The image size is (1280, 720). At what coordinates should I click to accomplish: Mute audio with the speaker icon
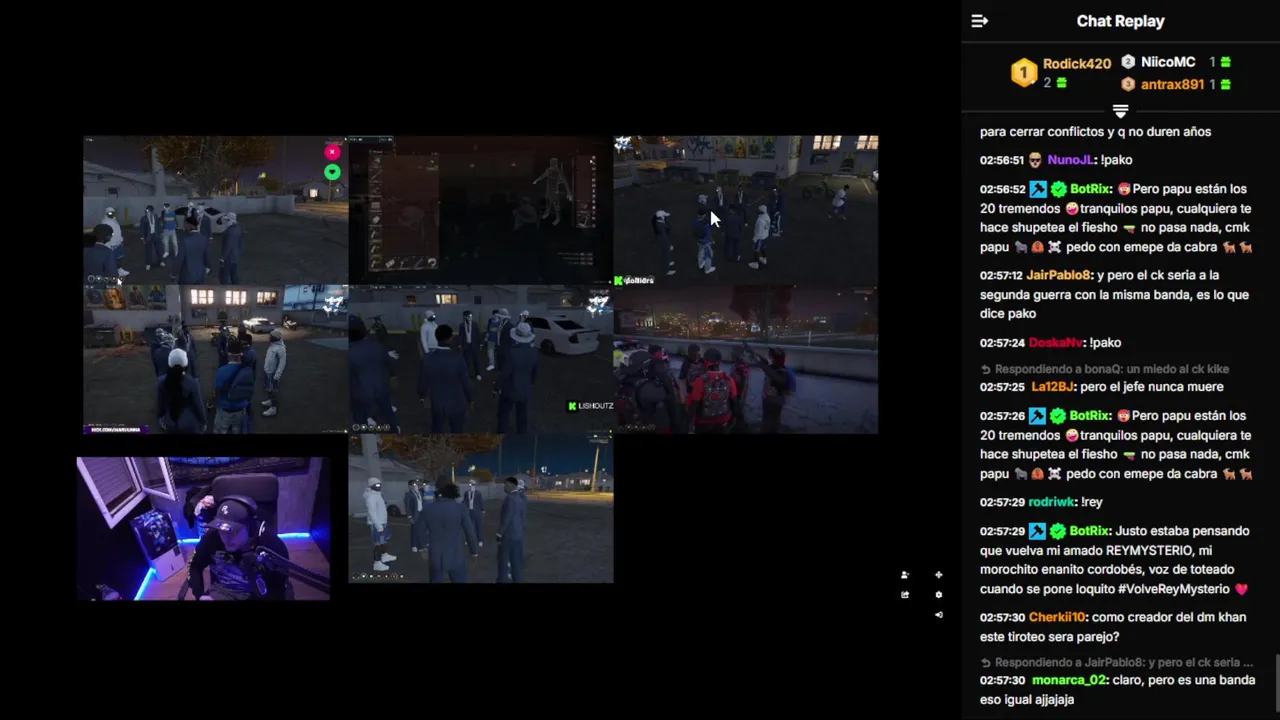click(938, 614)
